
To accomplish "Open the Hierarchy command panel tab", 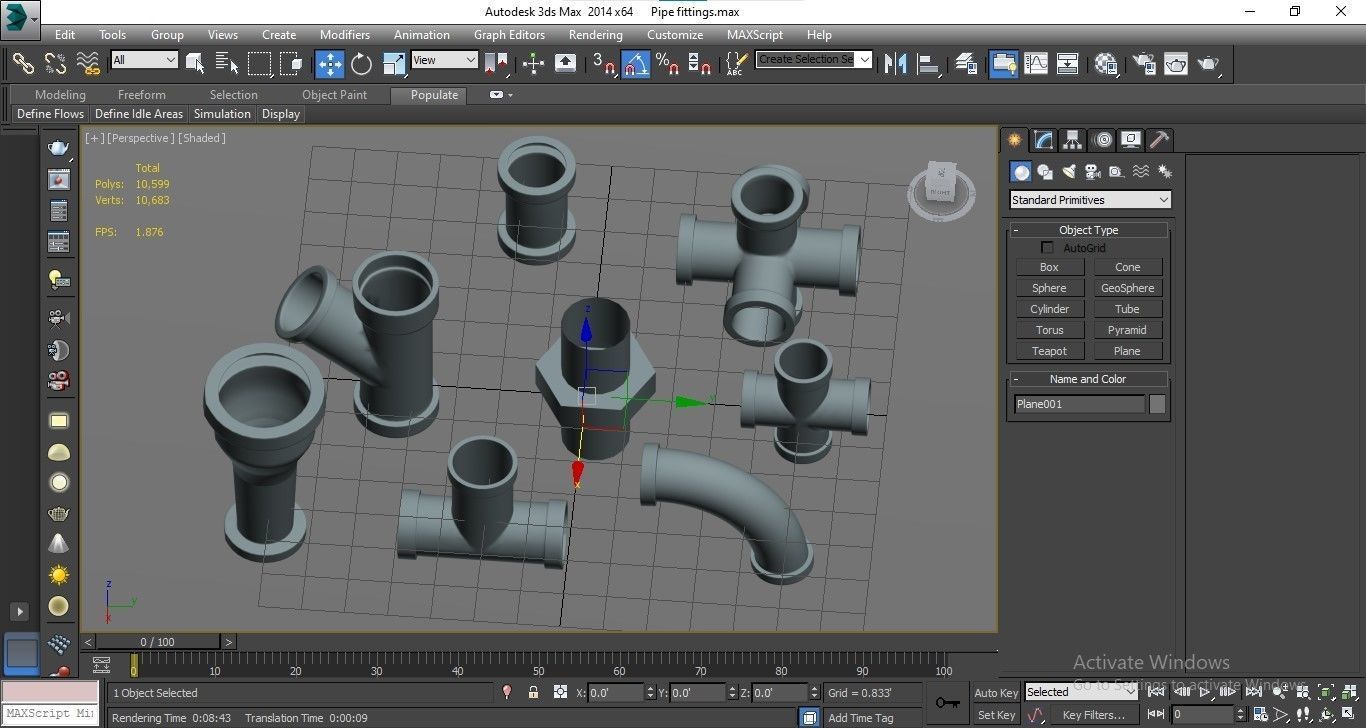I will (1072, 140).
